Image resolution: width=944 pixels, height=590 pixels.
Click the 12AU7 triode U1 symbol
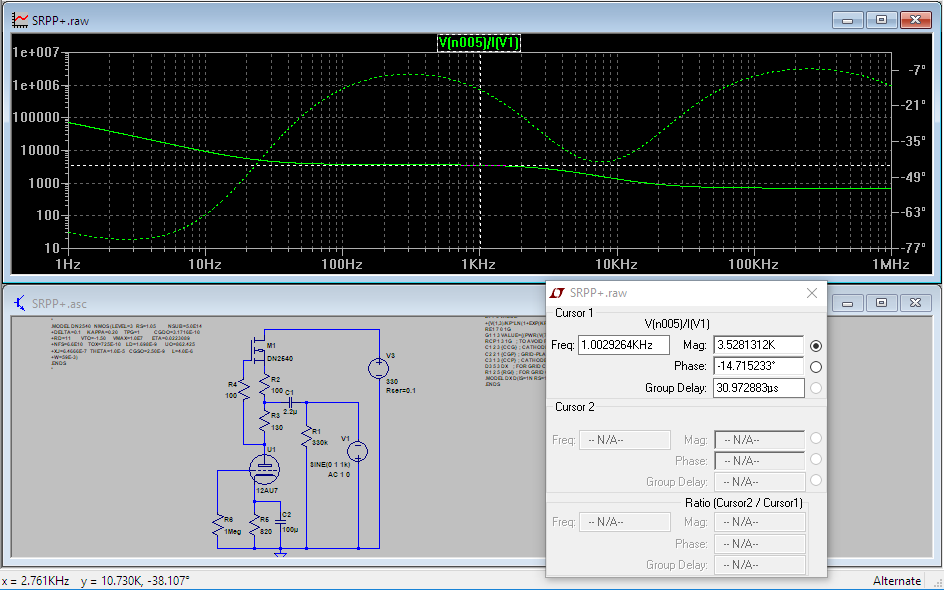click(x=264, y=468)
